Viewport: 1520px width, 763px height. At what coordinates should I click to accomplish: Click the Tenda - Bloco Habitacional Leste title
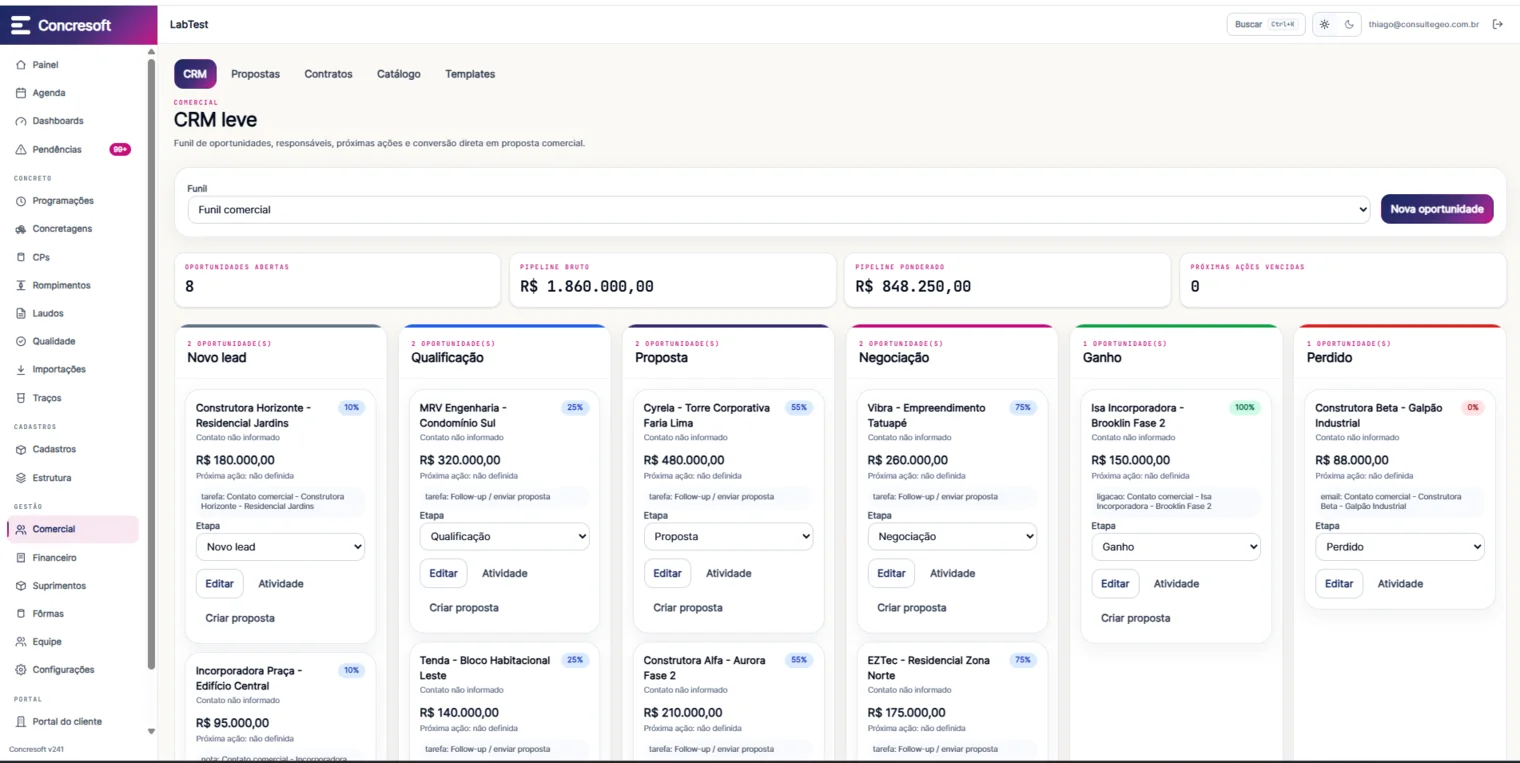click(485, 668)
